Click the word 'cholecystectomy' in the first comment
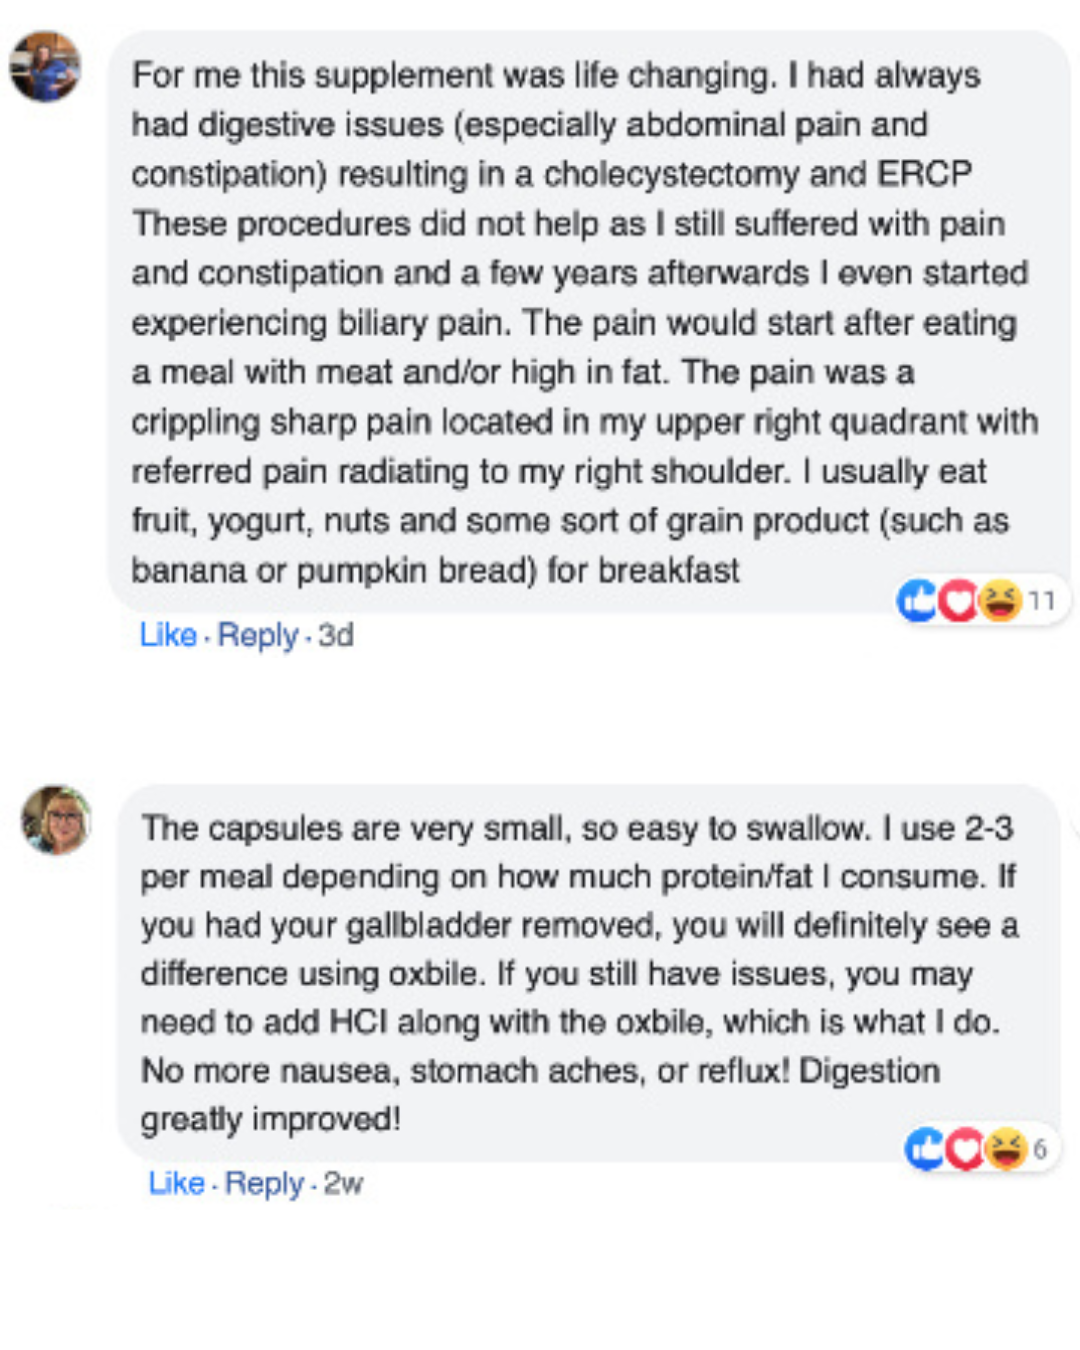1080x1350 pixels. pyautogui.click(x=671, y=174)
